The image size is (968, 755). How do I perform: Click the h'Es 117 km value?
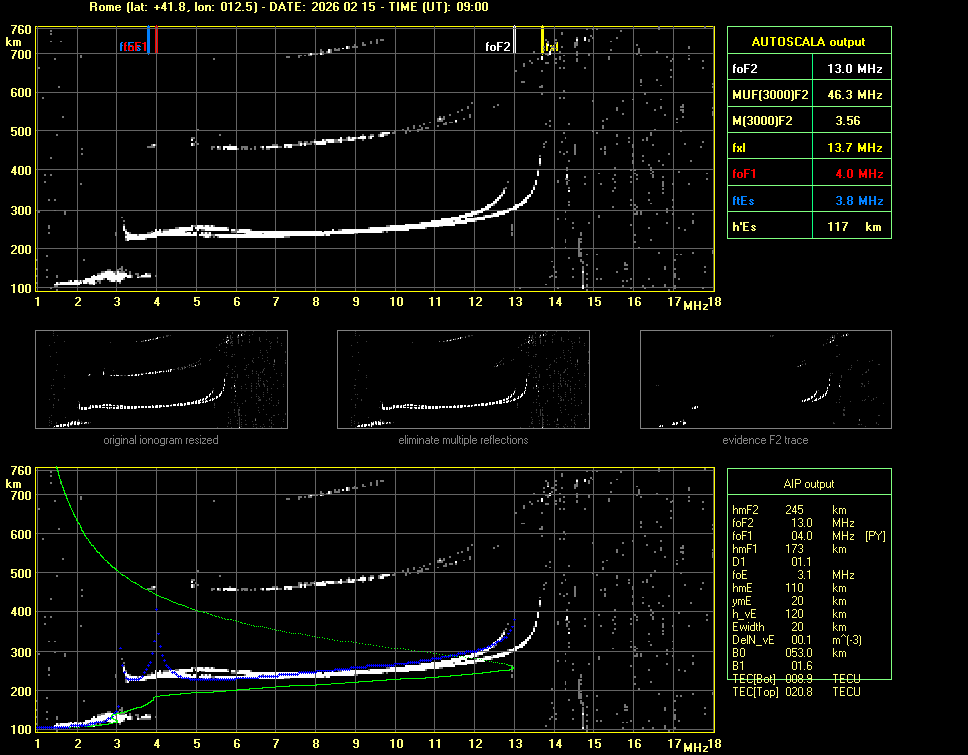point(854,227)
